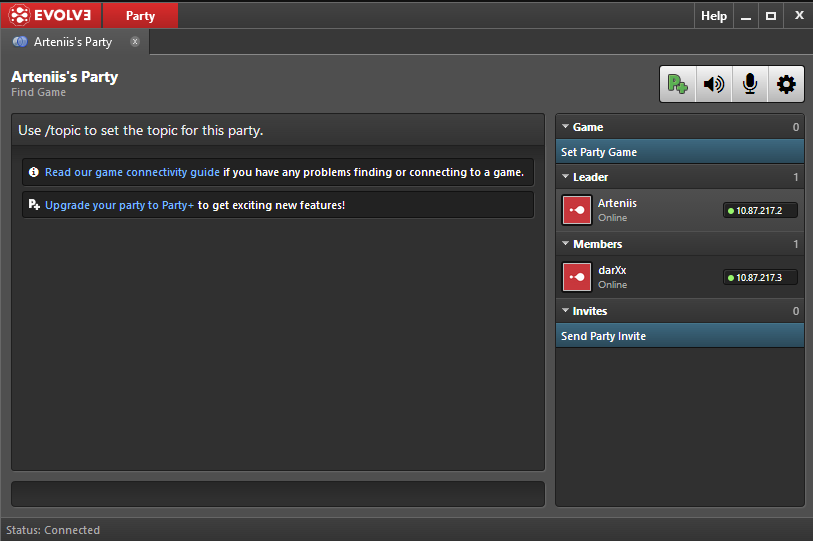Click the party icon on the Arteniis's Party tab

click(20, 41)
